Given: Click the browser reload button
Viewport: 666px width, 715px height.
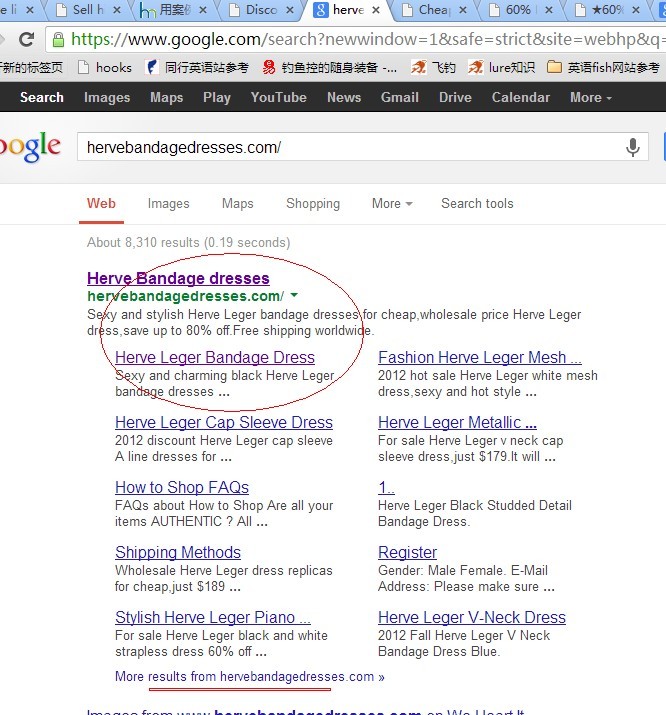Looking at the screenshot, I should pos(27,40).
